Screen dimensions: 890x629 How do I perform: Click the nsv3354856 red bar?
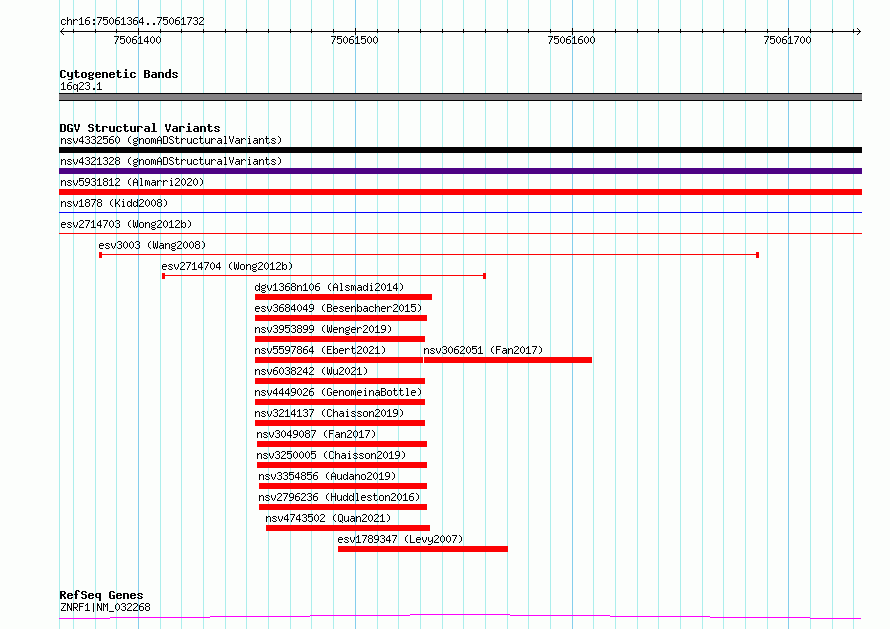tap(343, 486)
